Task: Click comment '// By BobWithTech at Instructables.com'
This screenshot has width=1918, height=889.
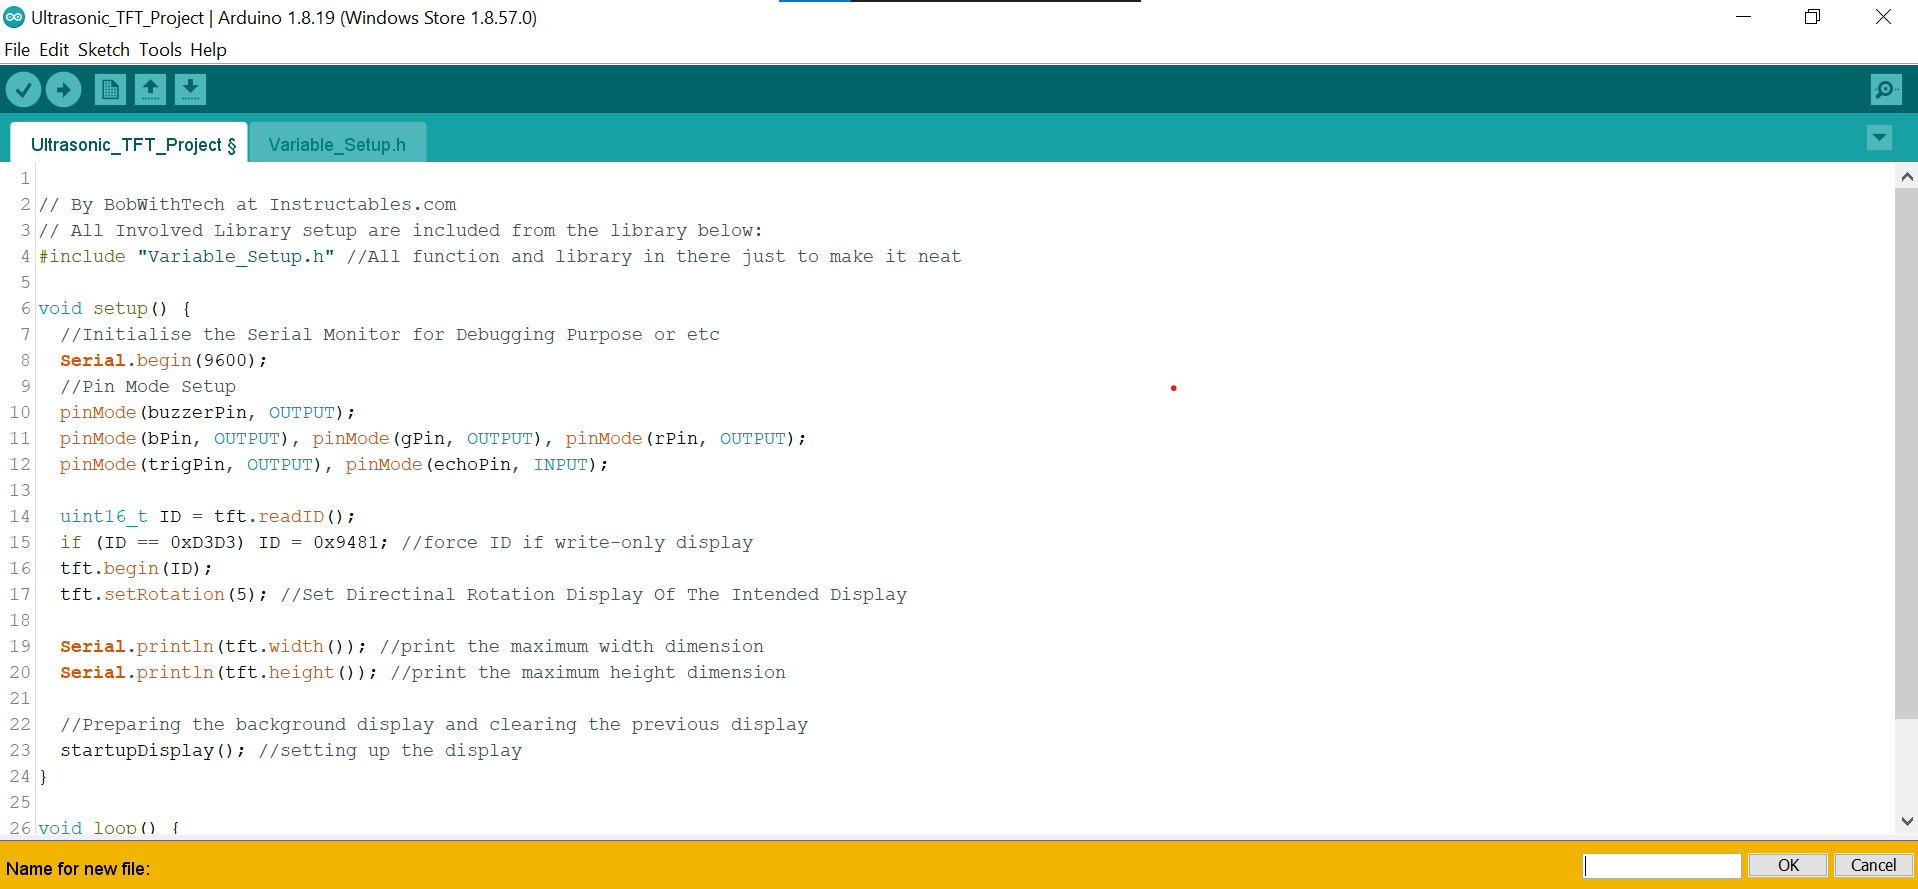Action: 248,205
